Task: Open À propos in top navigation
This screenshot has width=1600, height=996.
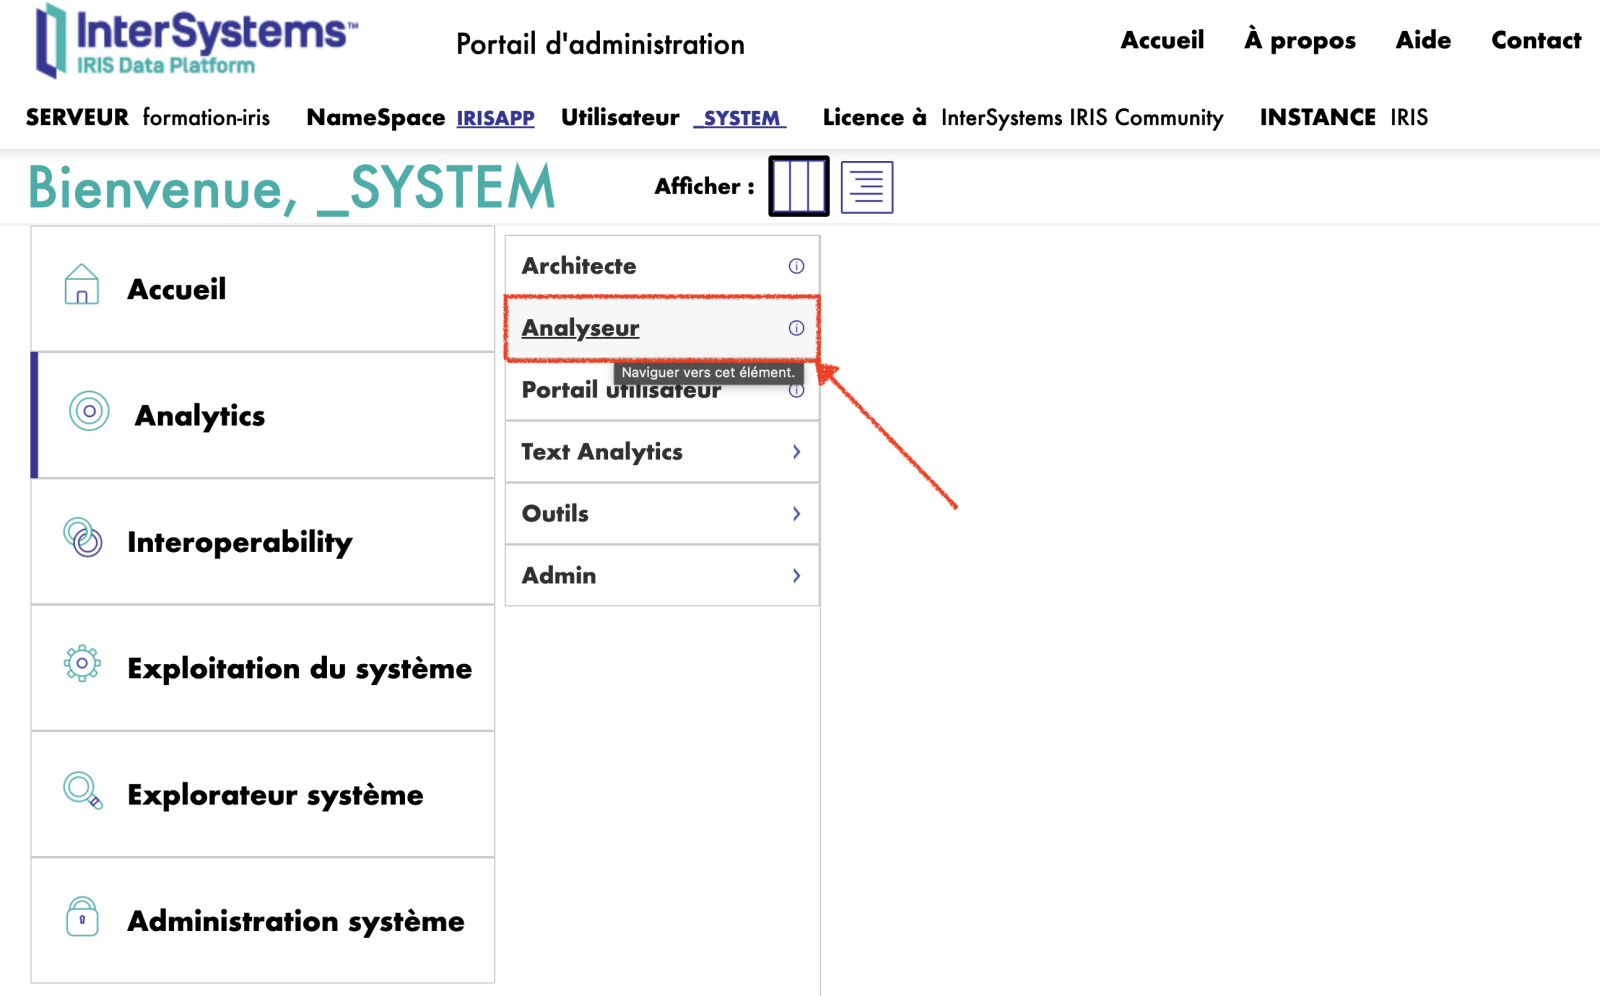Action: click(x=1299, y=40)
